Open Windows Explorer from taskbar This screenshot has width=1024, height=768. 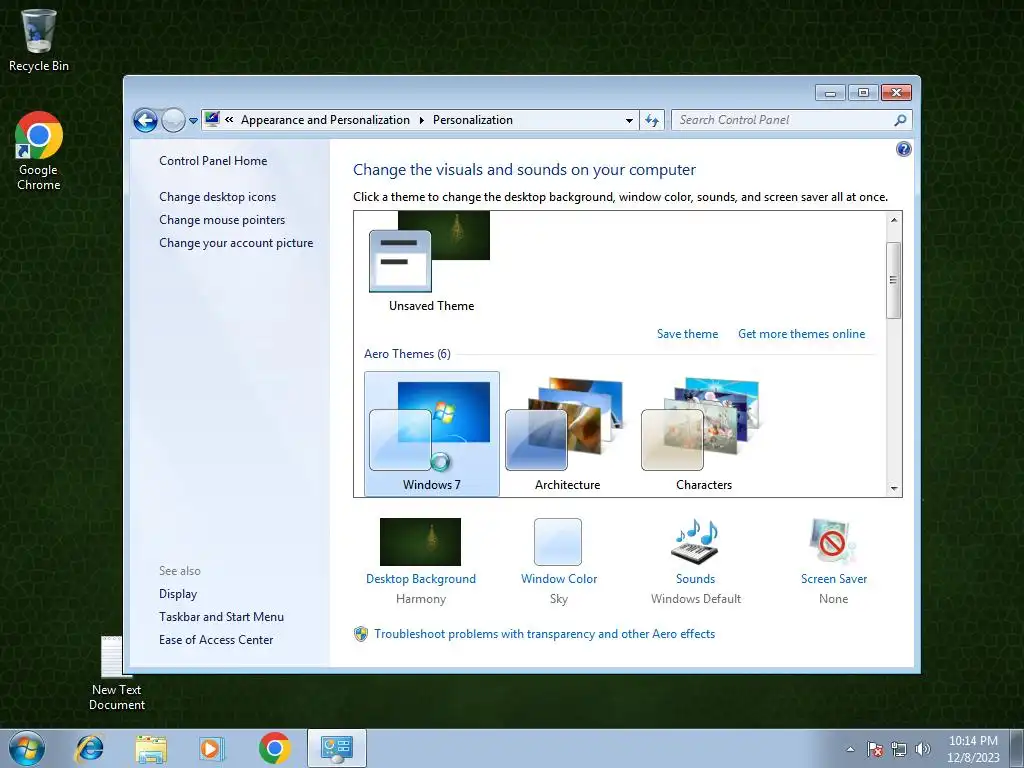click(x=151, y=748)
